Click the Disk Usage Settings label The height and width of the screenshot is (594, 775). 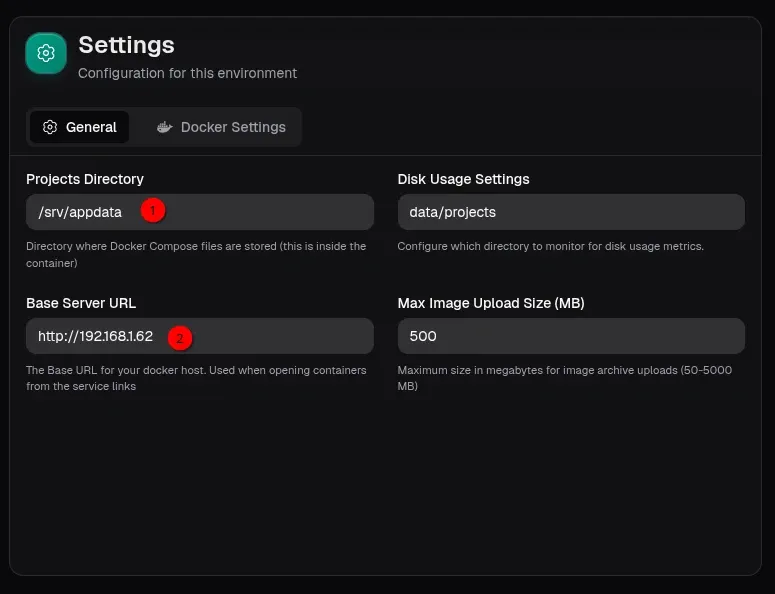pyautogui.click(x=463, y=179)
